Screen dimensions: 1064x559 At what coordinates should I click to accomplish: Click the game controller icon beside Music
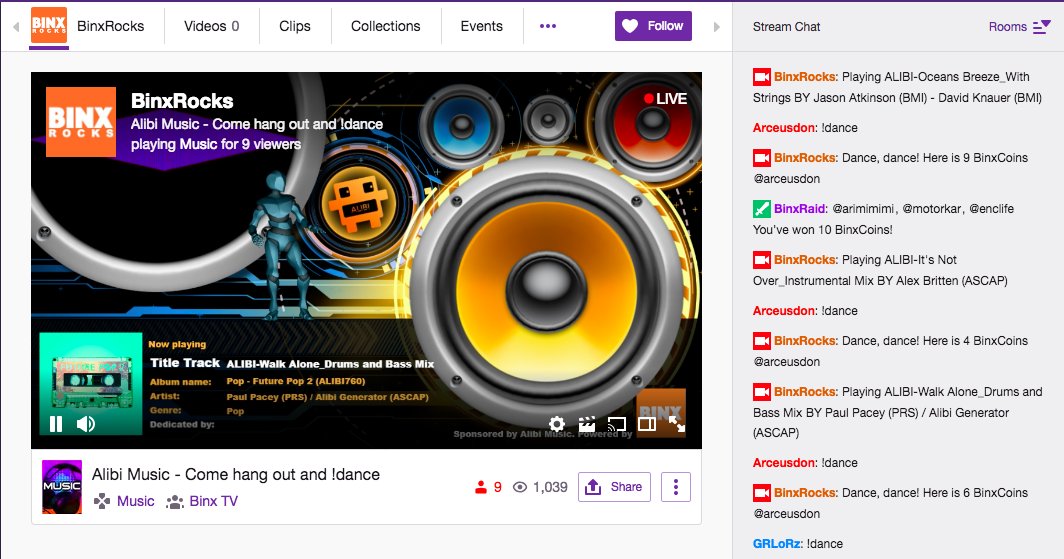[x=102, y=501]
